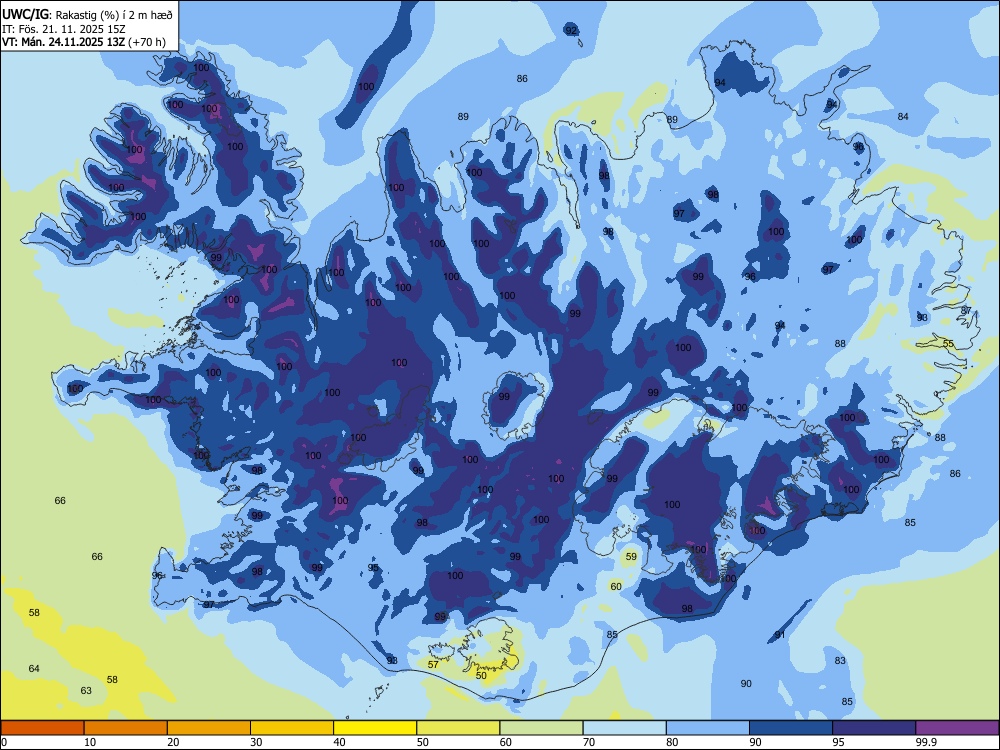Click the 'IT: Fös. 21. 11. 2025 15Z' line
Viewport: 1000px width, 750px height.
(x=64, y=29)
